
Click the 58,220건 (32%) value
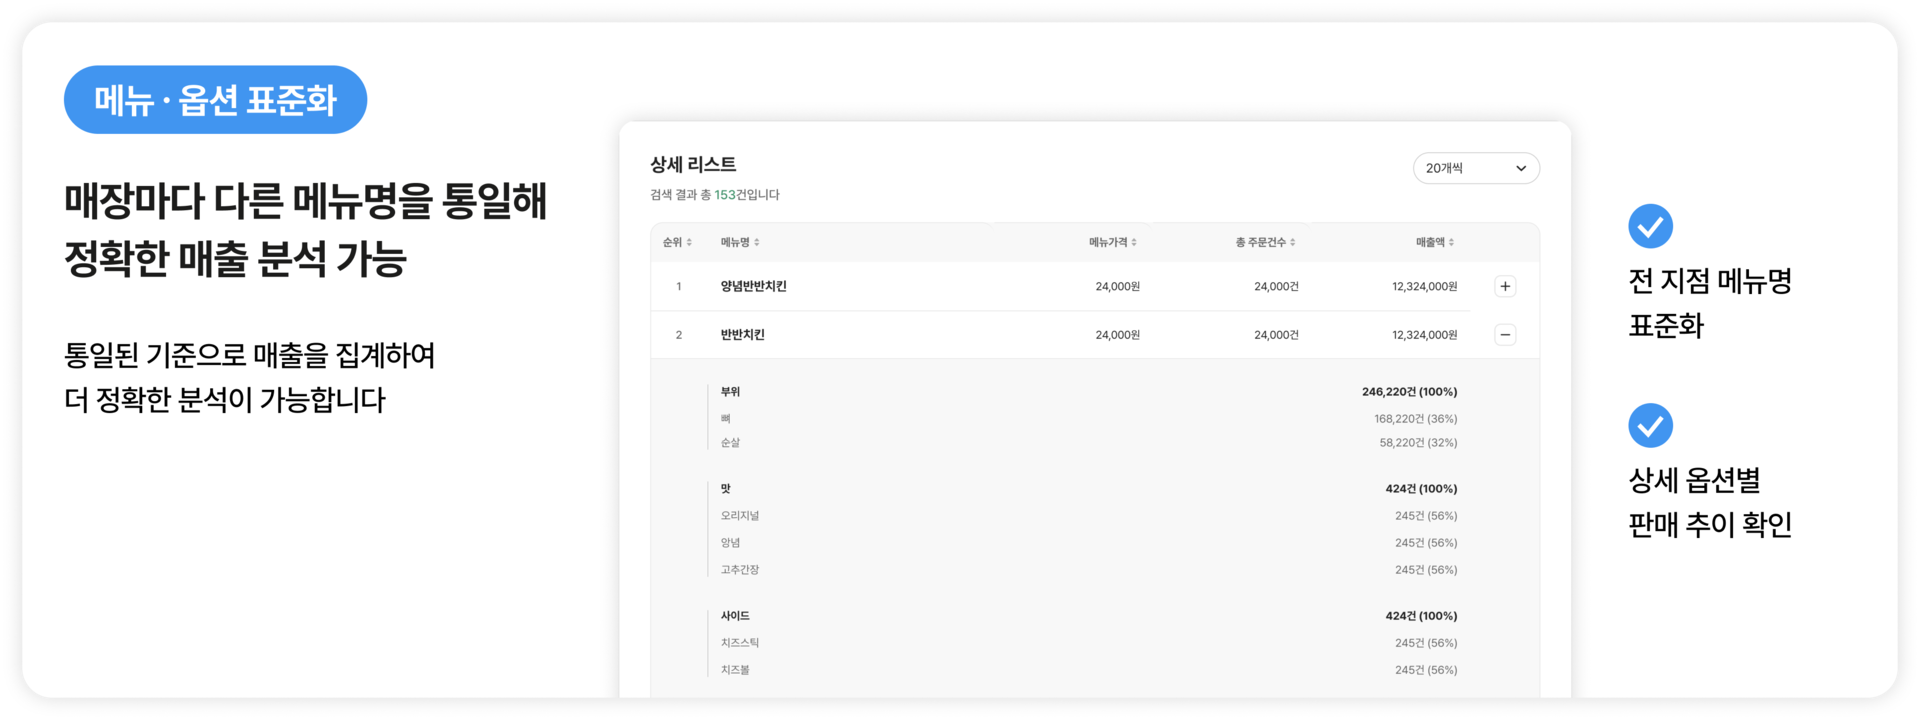[1418, 442]
